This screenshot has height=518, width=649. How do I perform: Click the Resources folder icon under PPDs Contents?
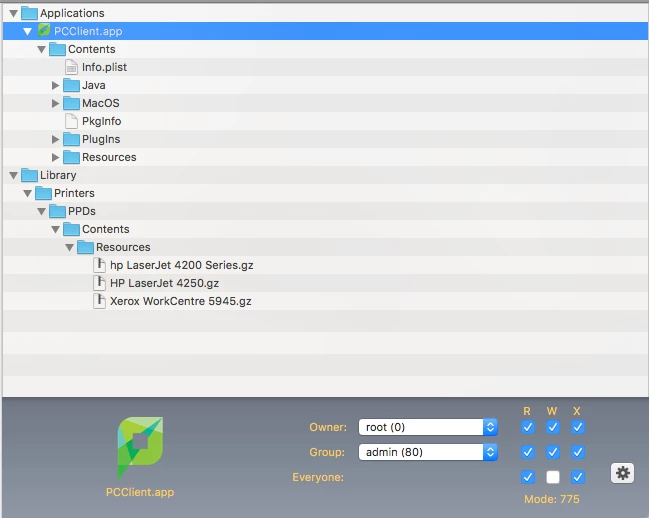click(x=85, y=247)
